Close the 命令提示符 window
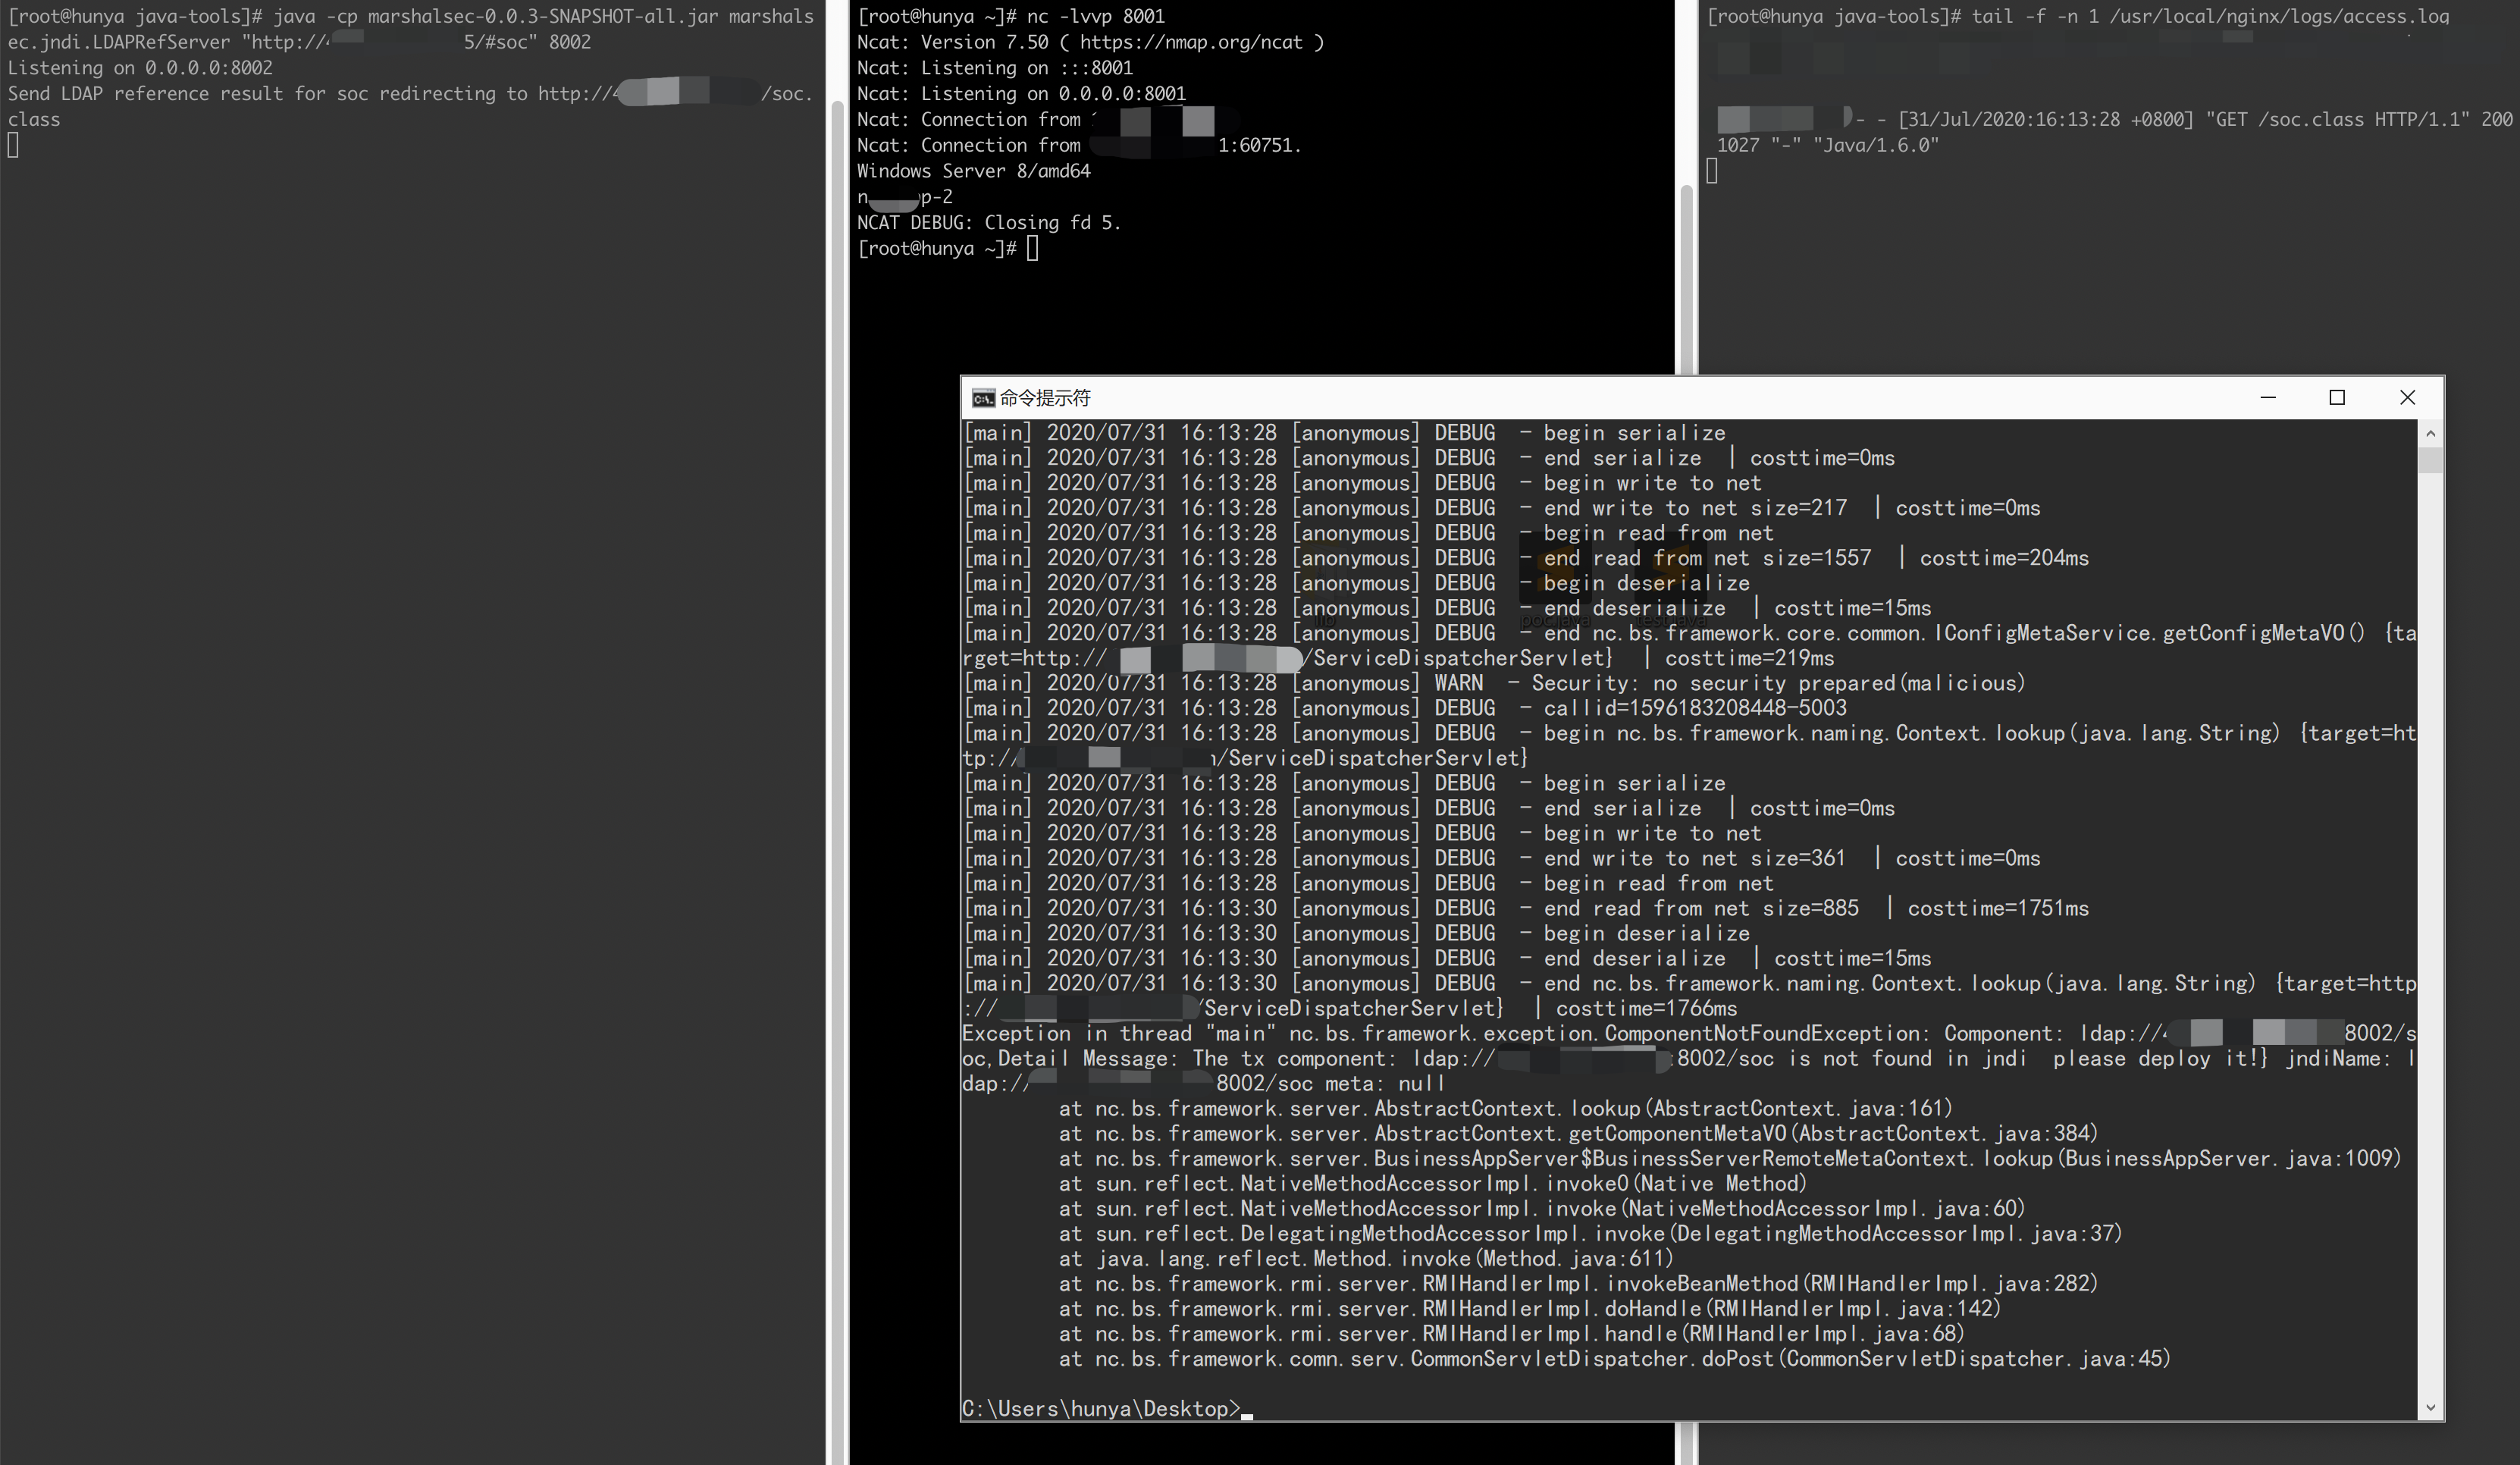This screenshot has width=2520, height=1465. (2407, 398)
